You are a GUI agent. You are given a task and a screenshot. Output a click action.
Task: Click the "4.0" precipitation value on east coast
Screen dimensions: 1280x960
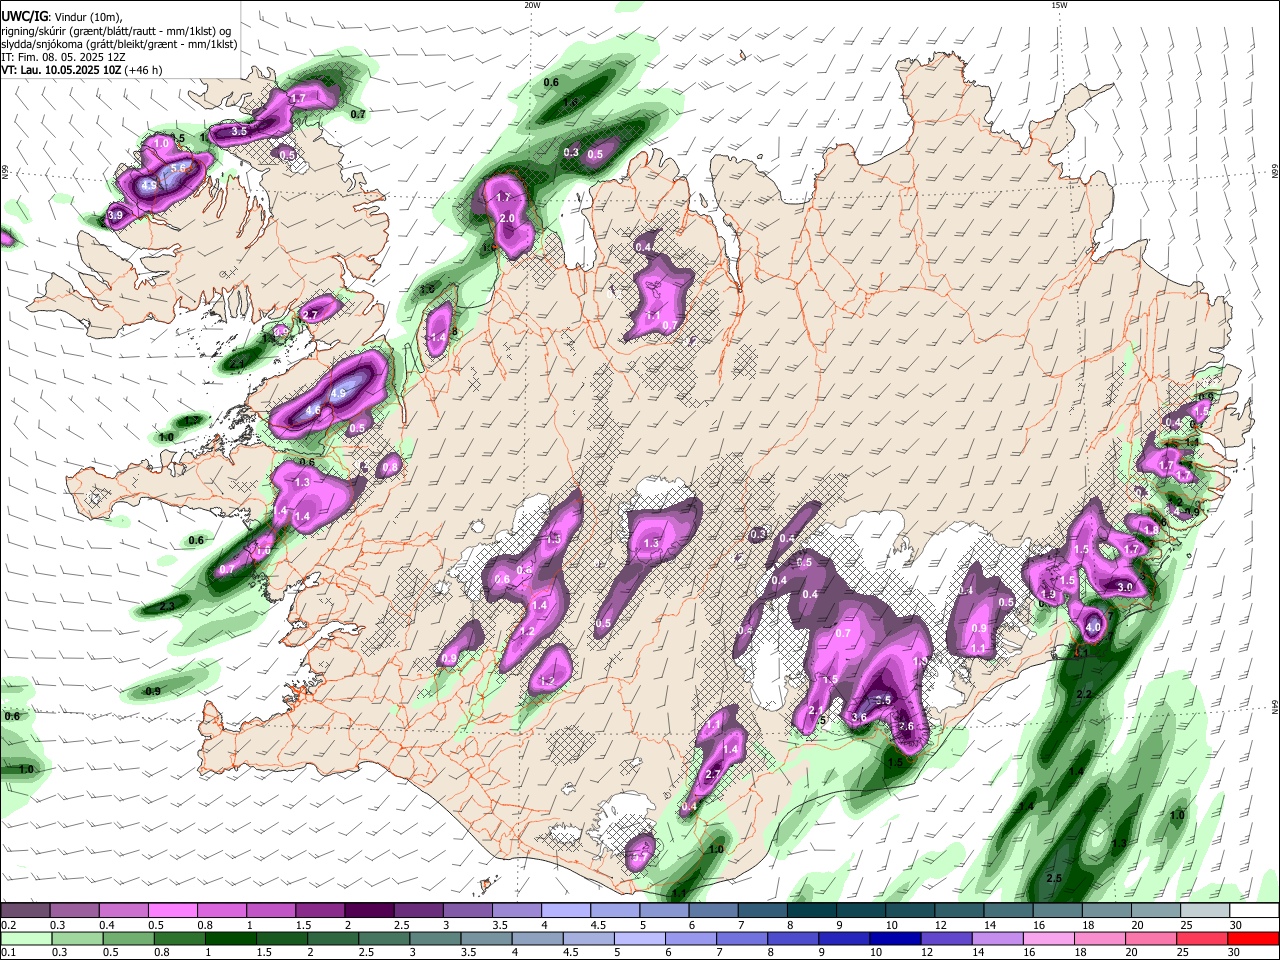(1093, 628)
